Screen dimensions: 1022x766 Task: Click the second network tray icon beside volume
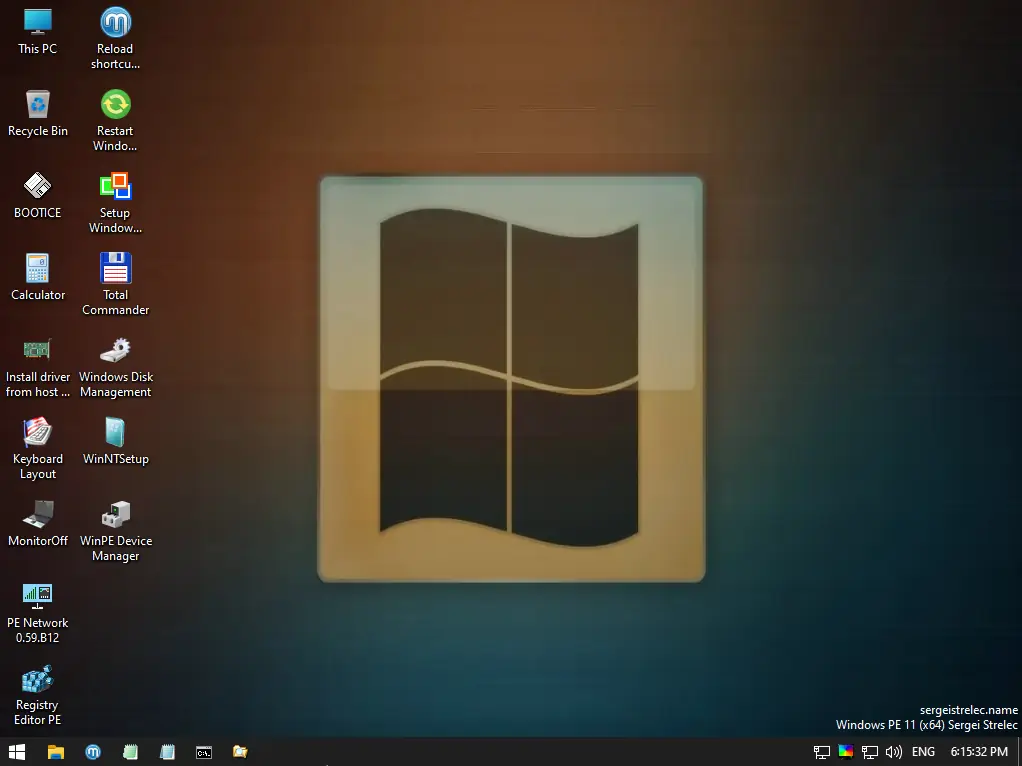click(x=869, y=752)
